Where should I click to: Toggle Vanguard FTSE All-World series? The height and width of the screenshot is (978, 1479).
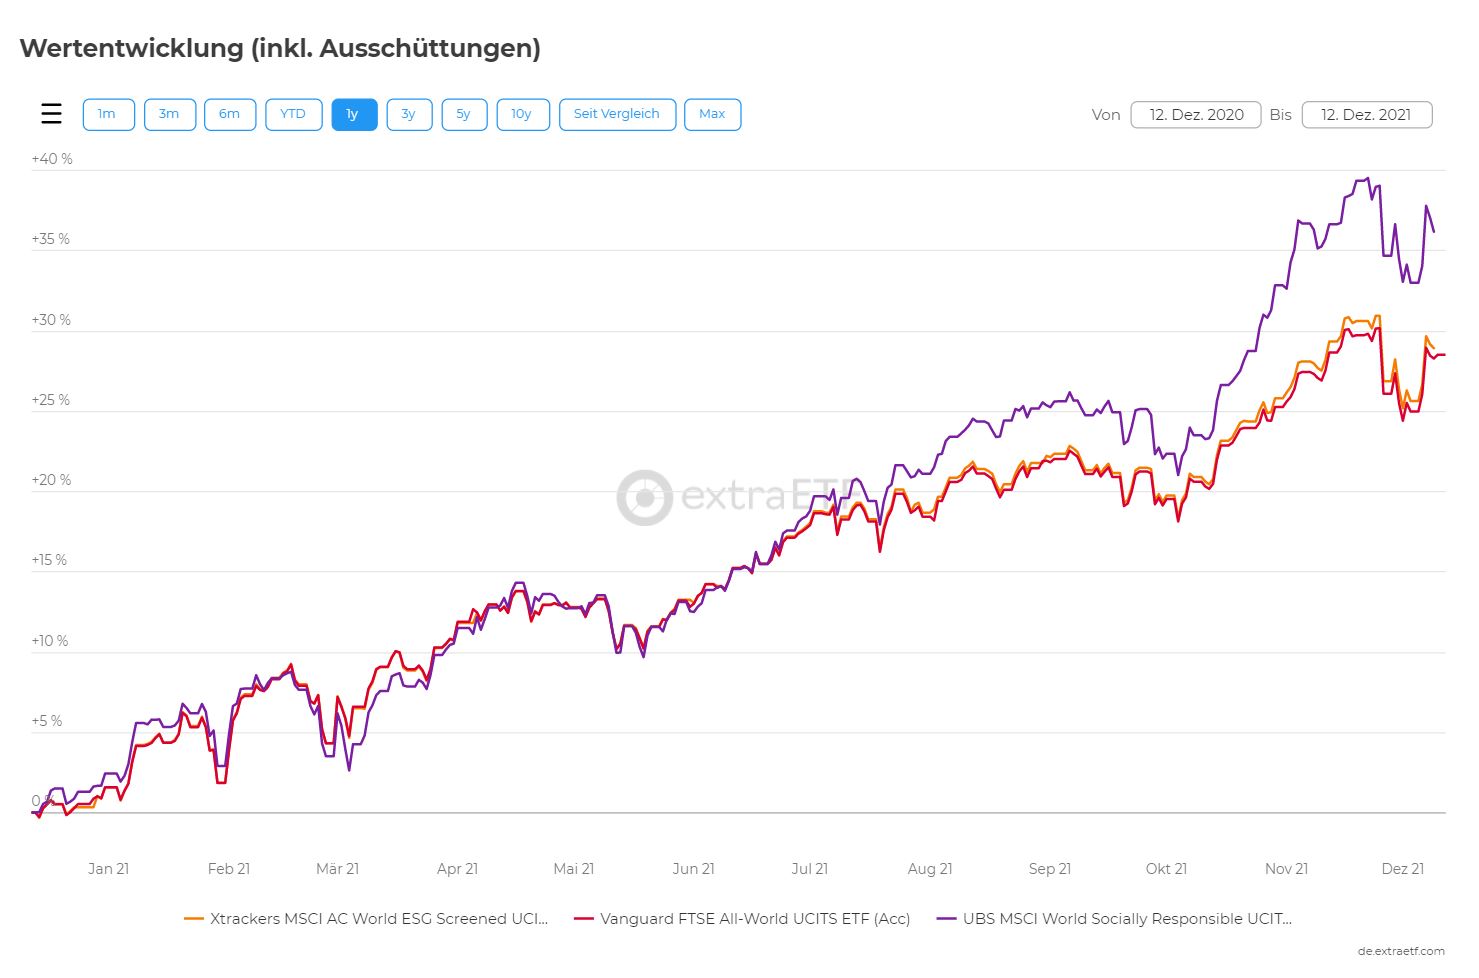pyautogui.click(x=755, y=919)
